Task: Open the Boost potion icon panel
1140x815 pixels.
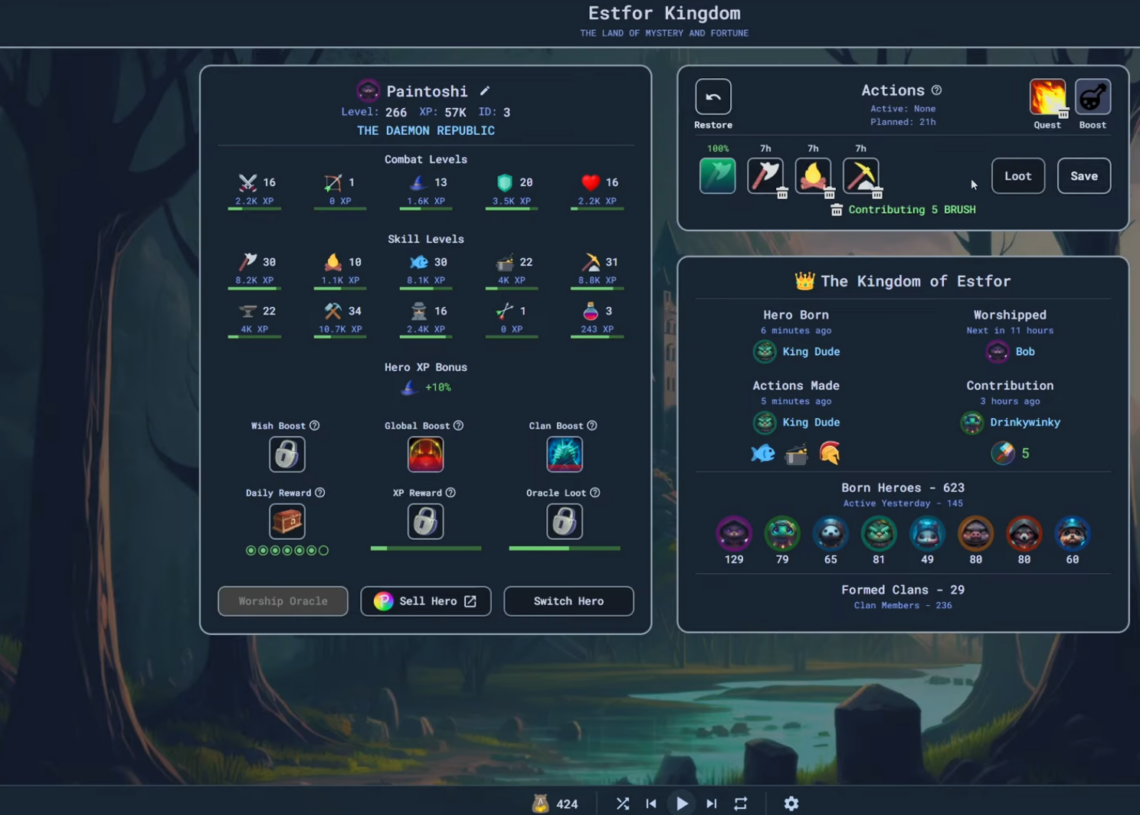Action: (x=1092, y=97)
